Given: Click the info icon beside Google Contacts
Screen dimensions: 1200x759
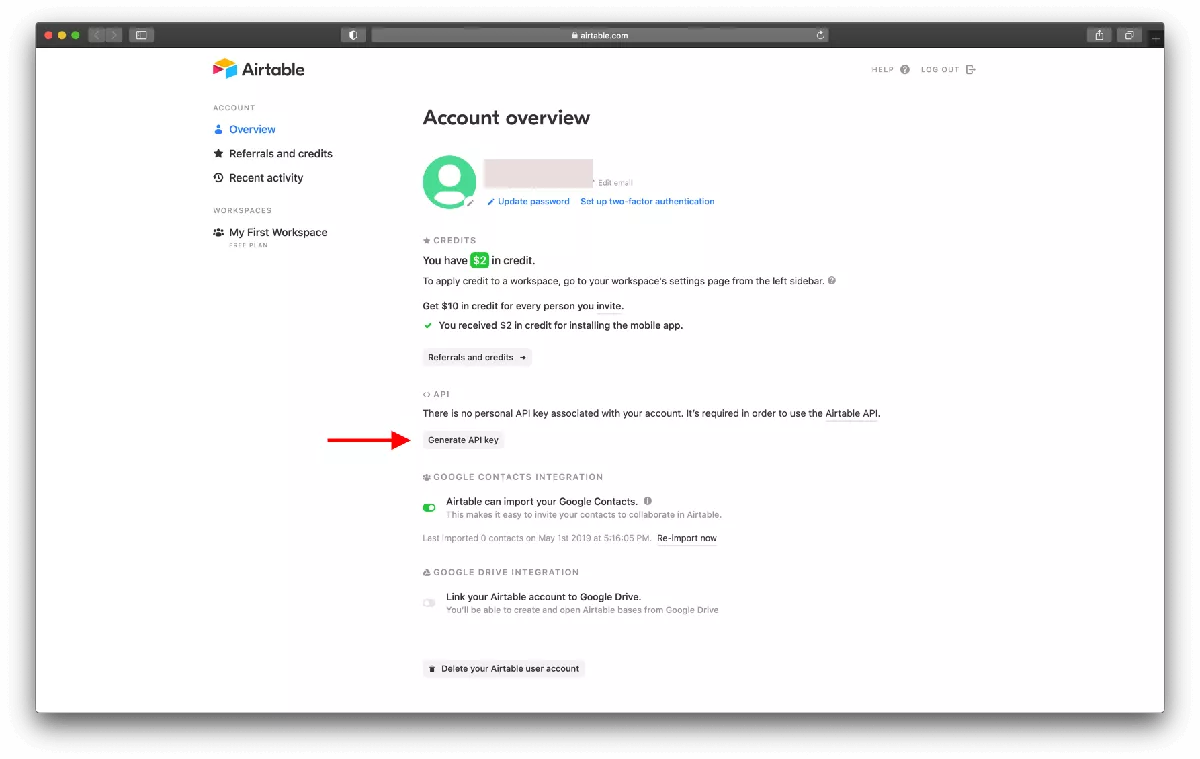Looking at the screenshot, I should 648,501.
